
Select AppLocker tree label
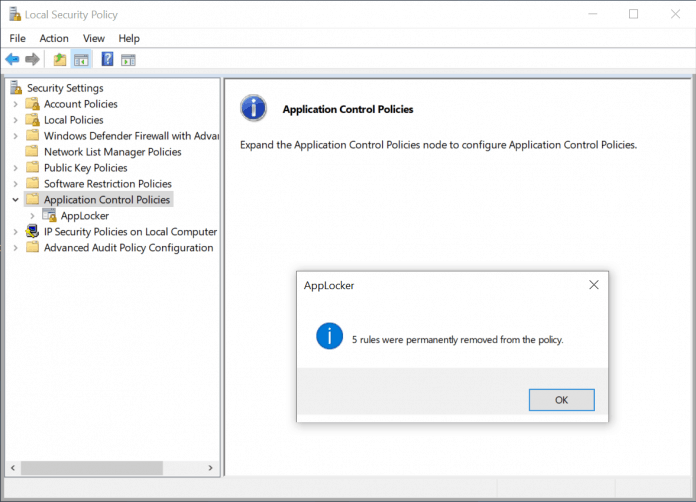tap(85, 216)
